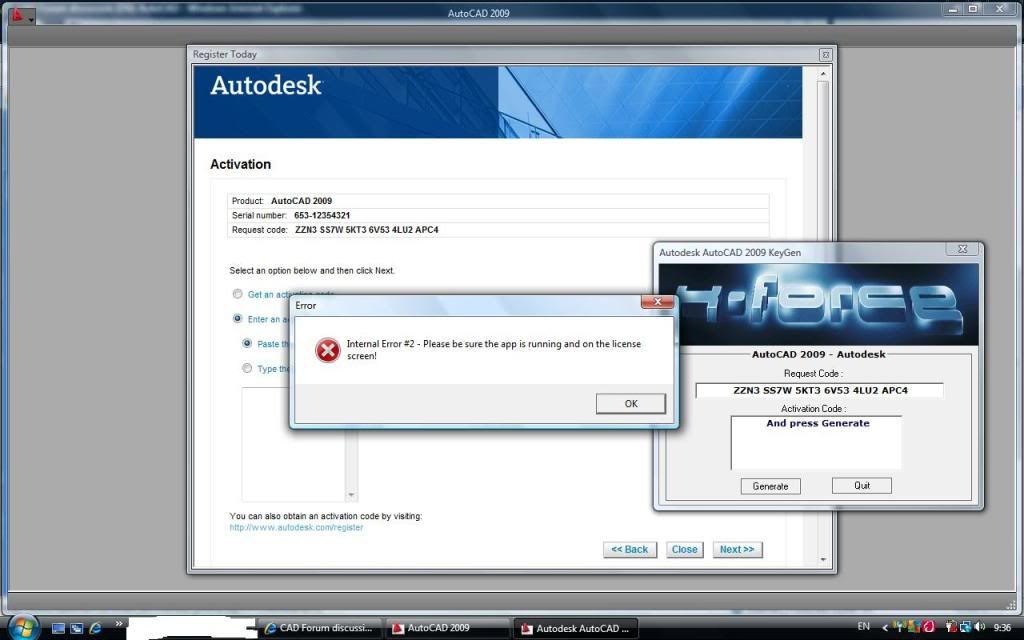Click OK in the Error dialog
Screen dimensions: 1024x640
[631, 404]
